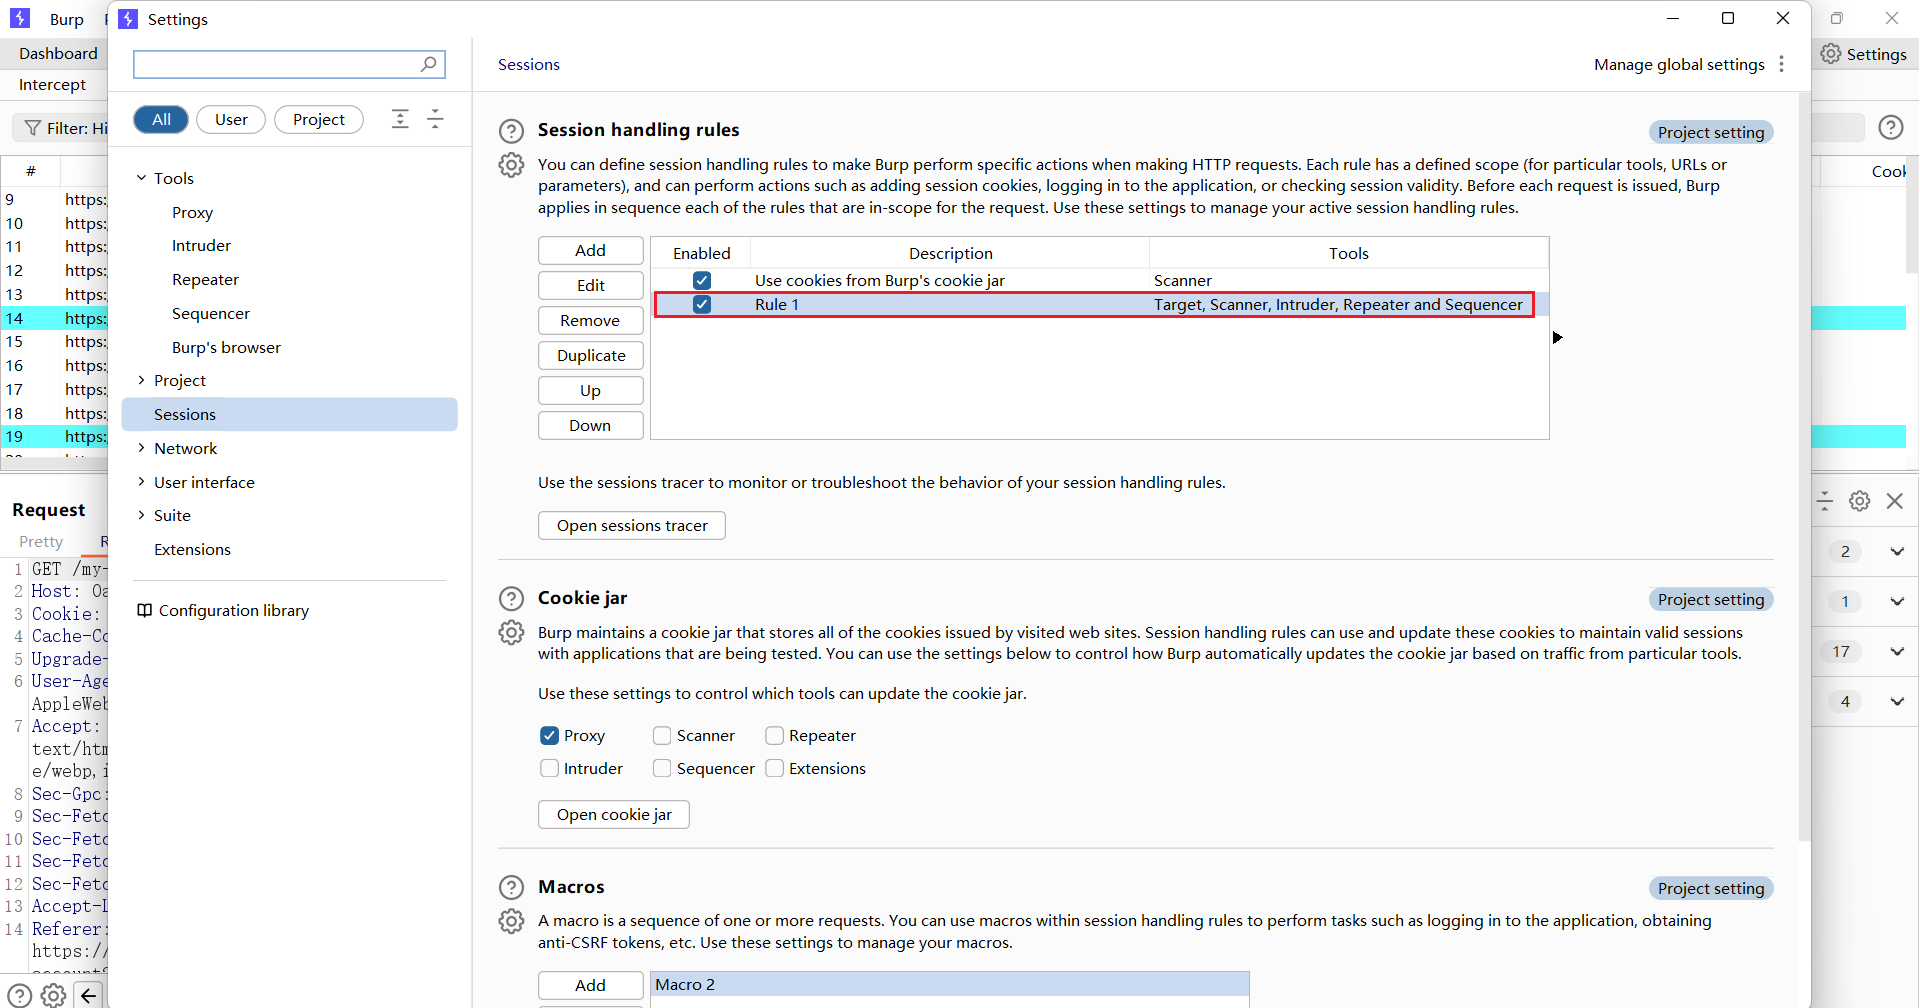Click the Configuration library book icon
The height and width of the screenshot is (1008, 1920).
145,610
